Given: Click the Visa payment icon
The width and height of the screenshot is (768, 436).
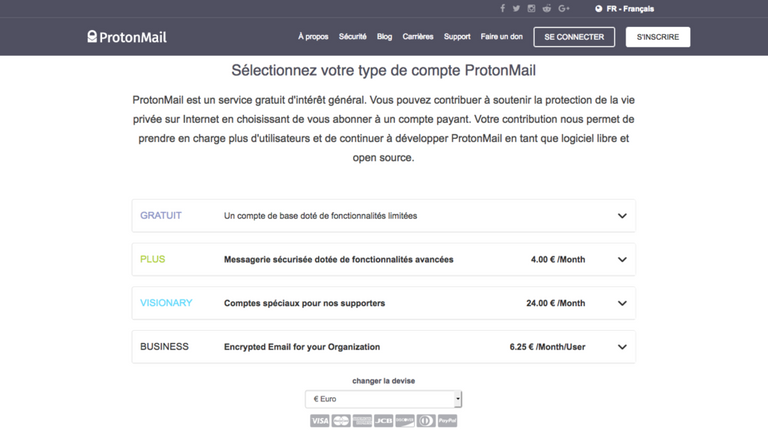Looking at the screenshot, I should click(x=320, y=421).
